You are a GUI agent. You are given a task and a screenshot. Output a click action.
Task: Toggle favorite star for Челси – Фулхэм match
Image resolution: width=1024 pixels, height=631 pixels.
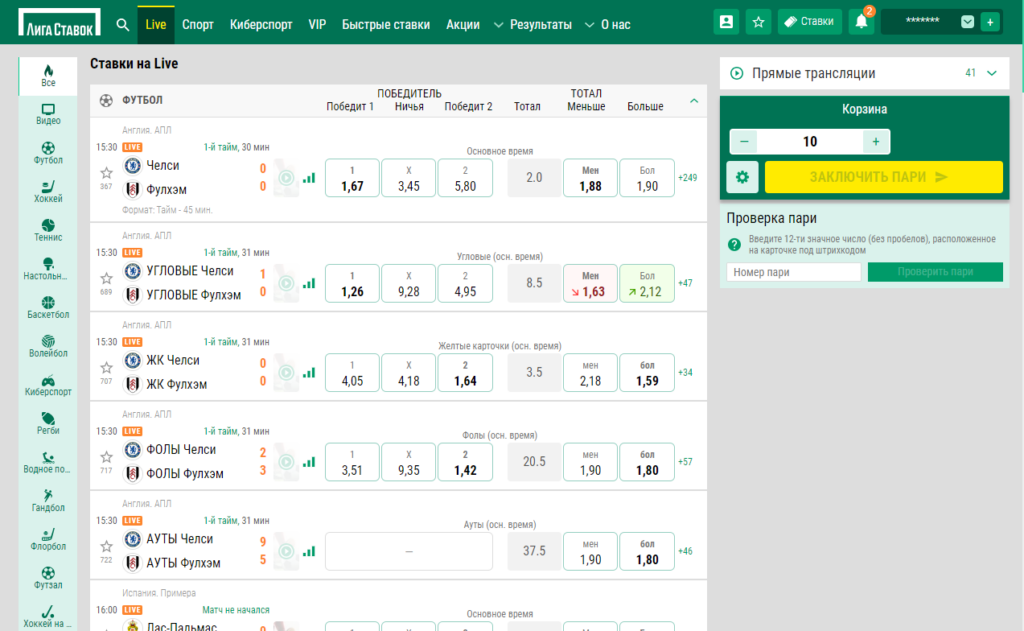(x=106, y=172)
